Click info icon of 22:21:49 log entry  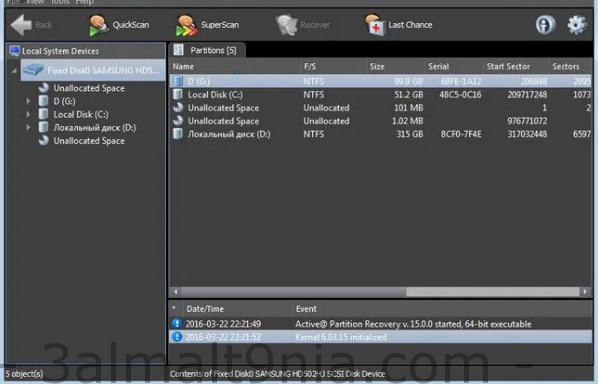tap(177, 323)
